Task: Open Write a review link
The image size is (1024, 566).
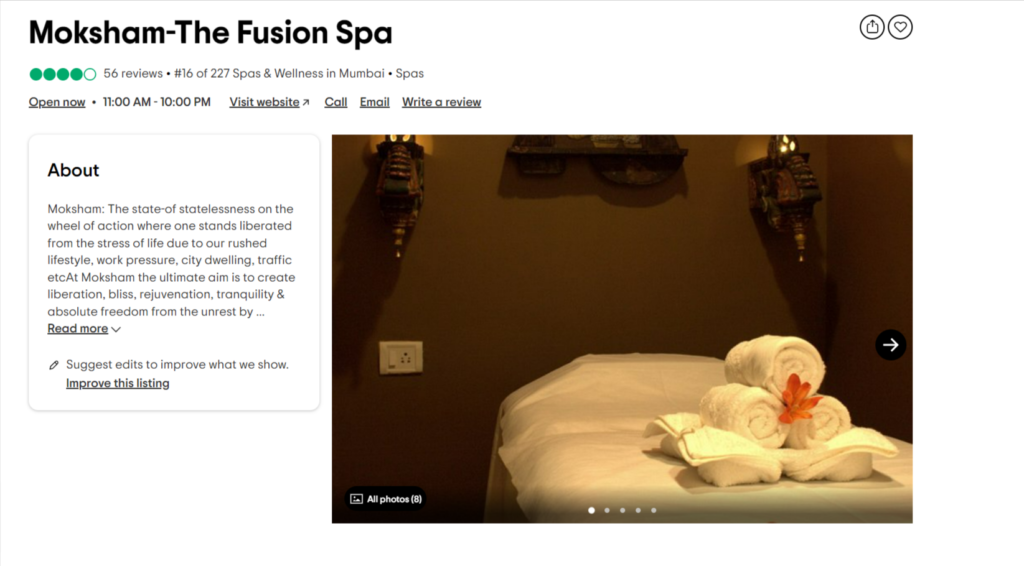Action: (x=441, y=102)
